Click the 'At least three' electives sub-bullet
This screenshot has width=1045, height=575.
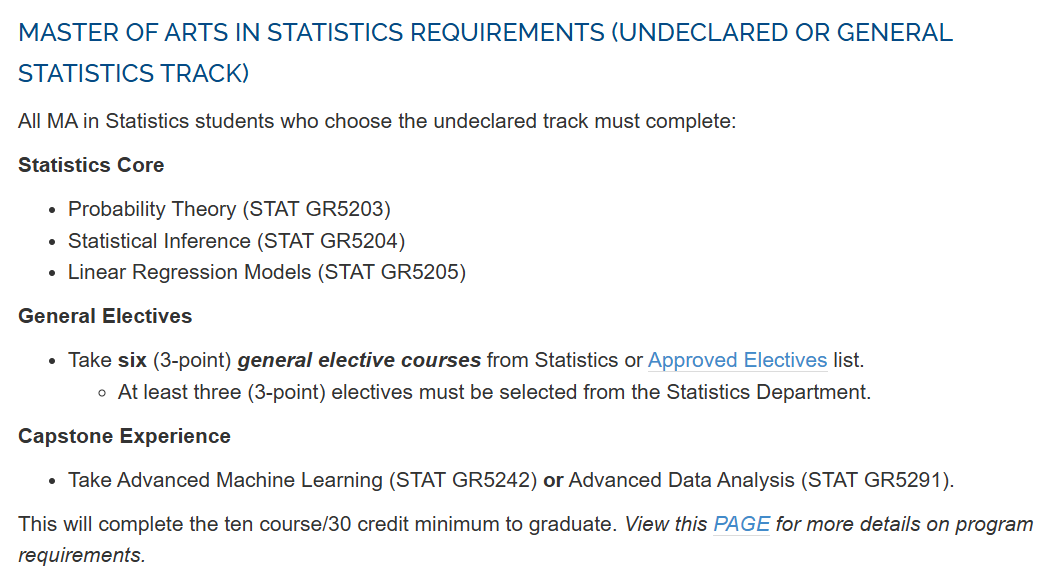click(495, 392)
